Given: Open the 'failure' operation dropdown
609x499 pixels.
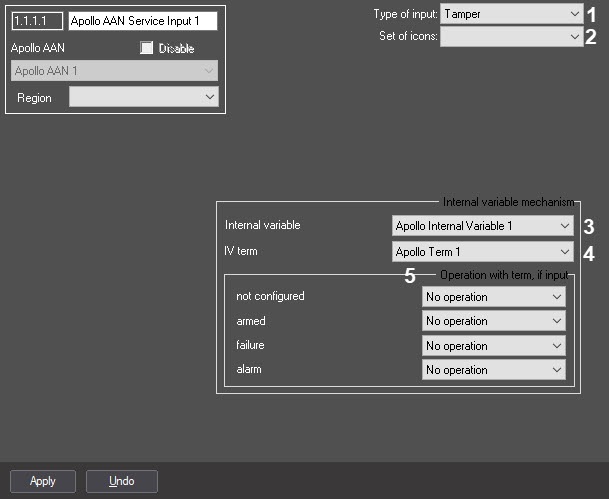Looking at the screenshot, I should (493, 346).
